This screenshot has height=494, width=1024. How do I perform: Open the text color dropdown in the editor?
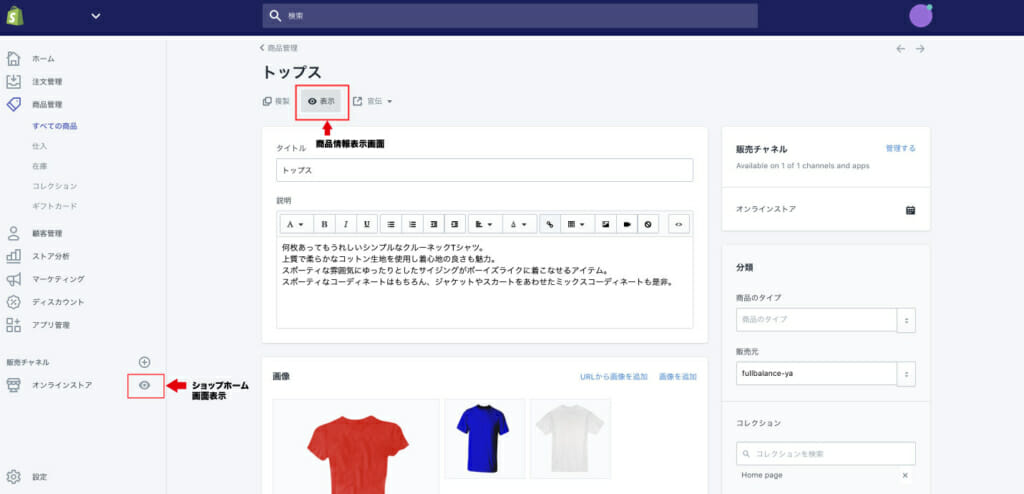point(519,224)
